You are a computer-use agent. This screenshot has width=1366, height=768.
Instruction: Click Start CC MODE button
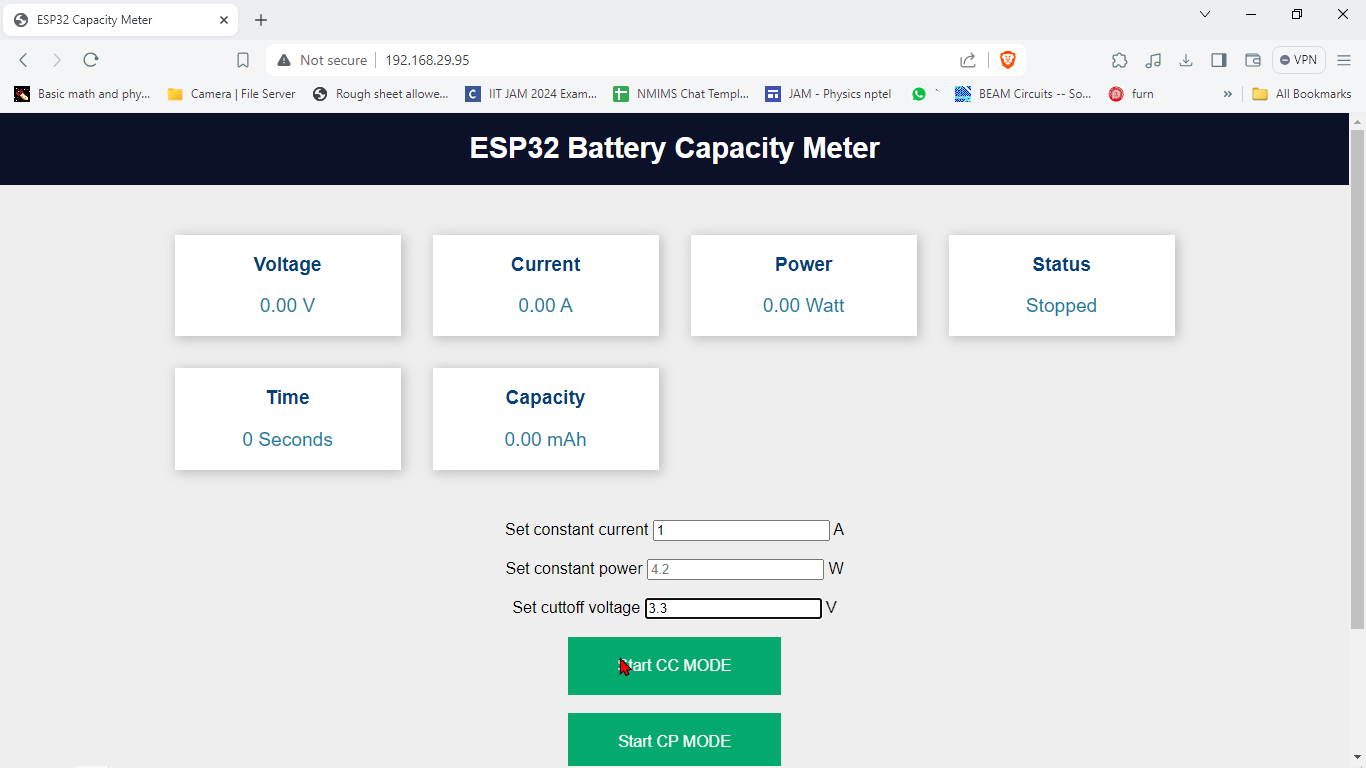(x=674, y=666)
